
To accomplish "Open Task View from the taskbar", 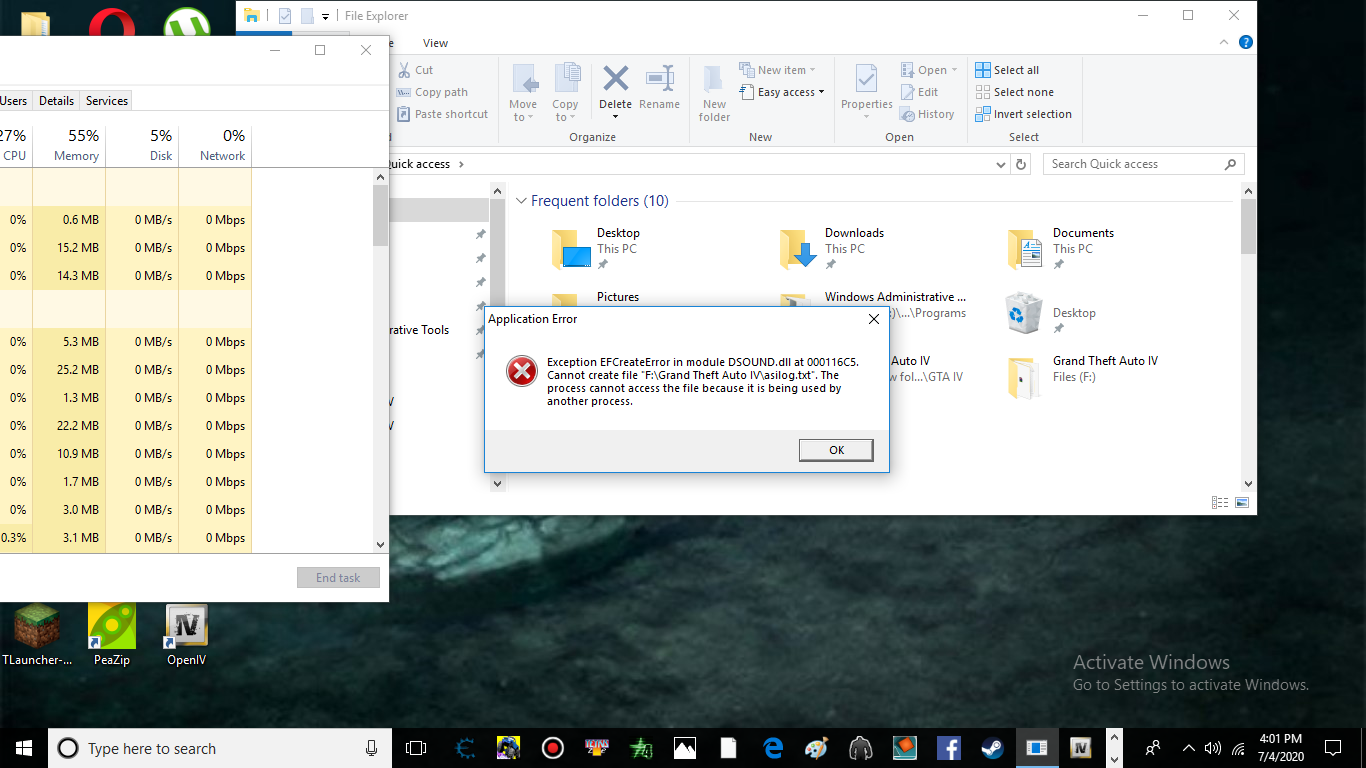I will [x=416, y=748].
